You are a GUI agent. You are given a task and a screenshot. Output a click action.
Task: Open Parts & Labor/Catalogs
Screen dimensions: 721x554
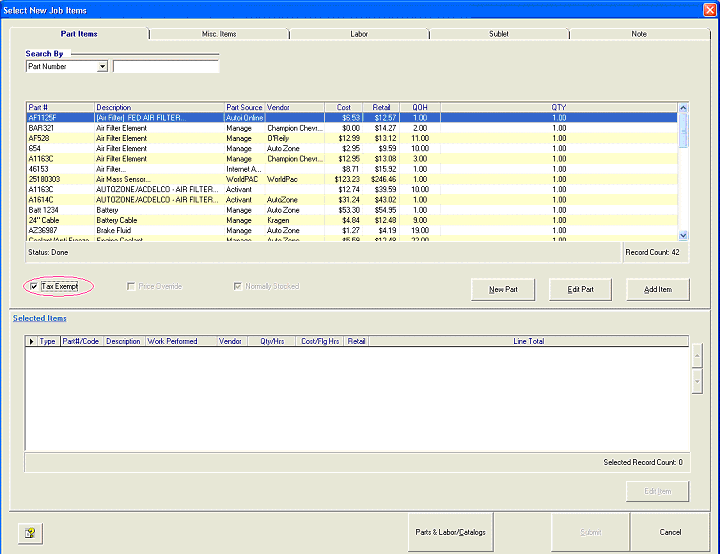coord(450,532)
